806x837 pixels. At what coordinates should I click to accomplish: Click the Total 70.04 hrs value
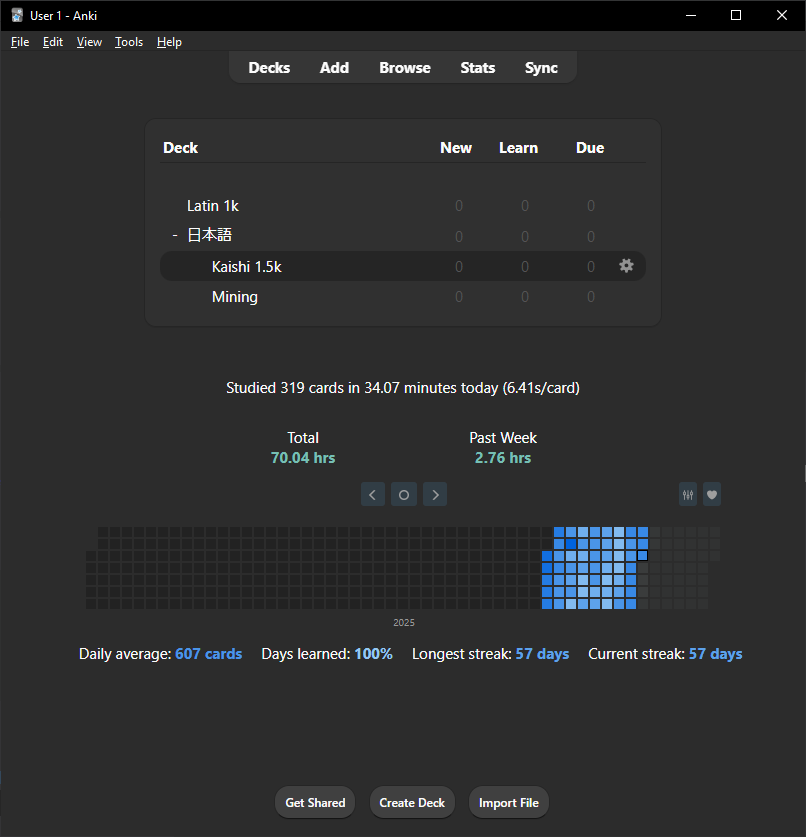click(303, 457)
